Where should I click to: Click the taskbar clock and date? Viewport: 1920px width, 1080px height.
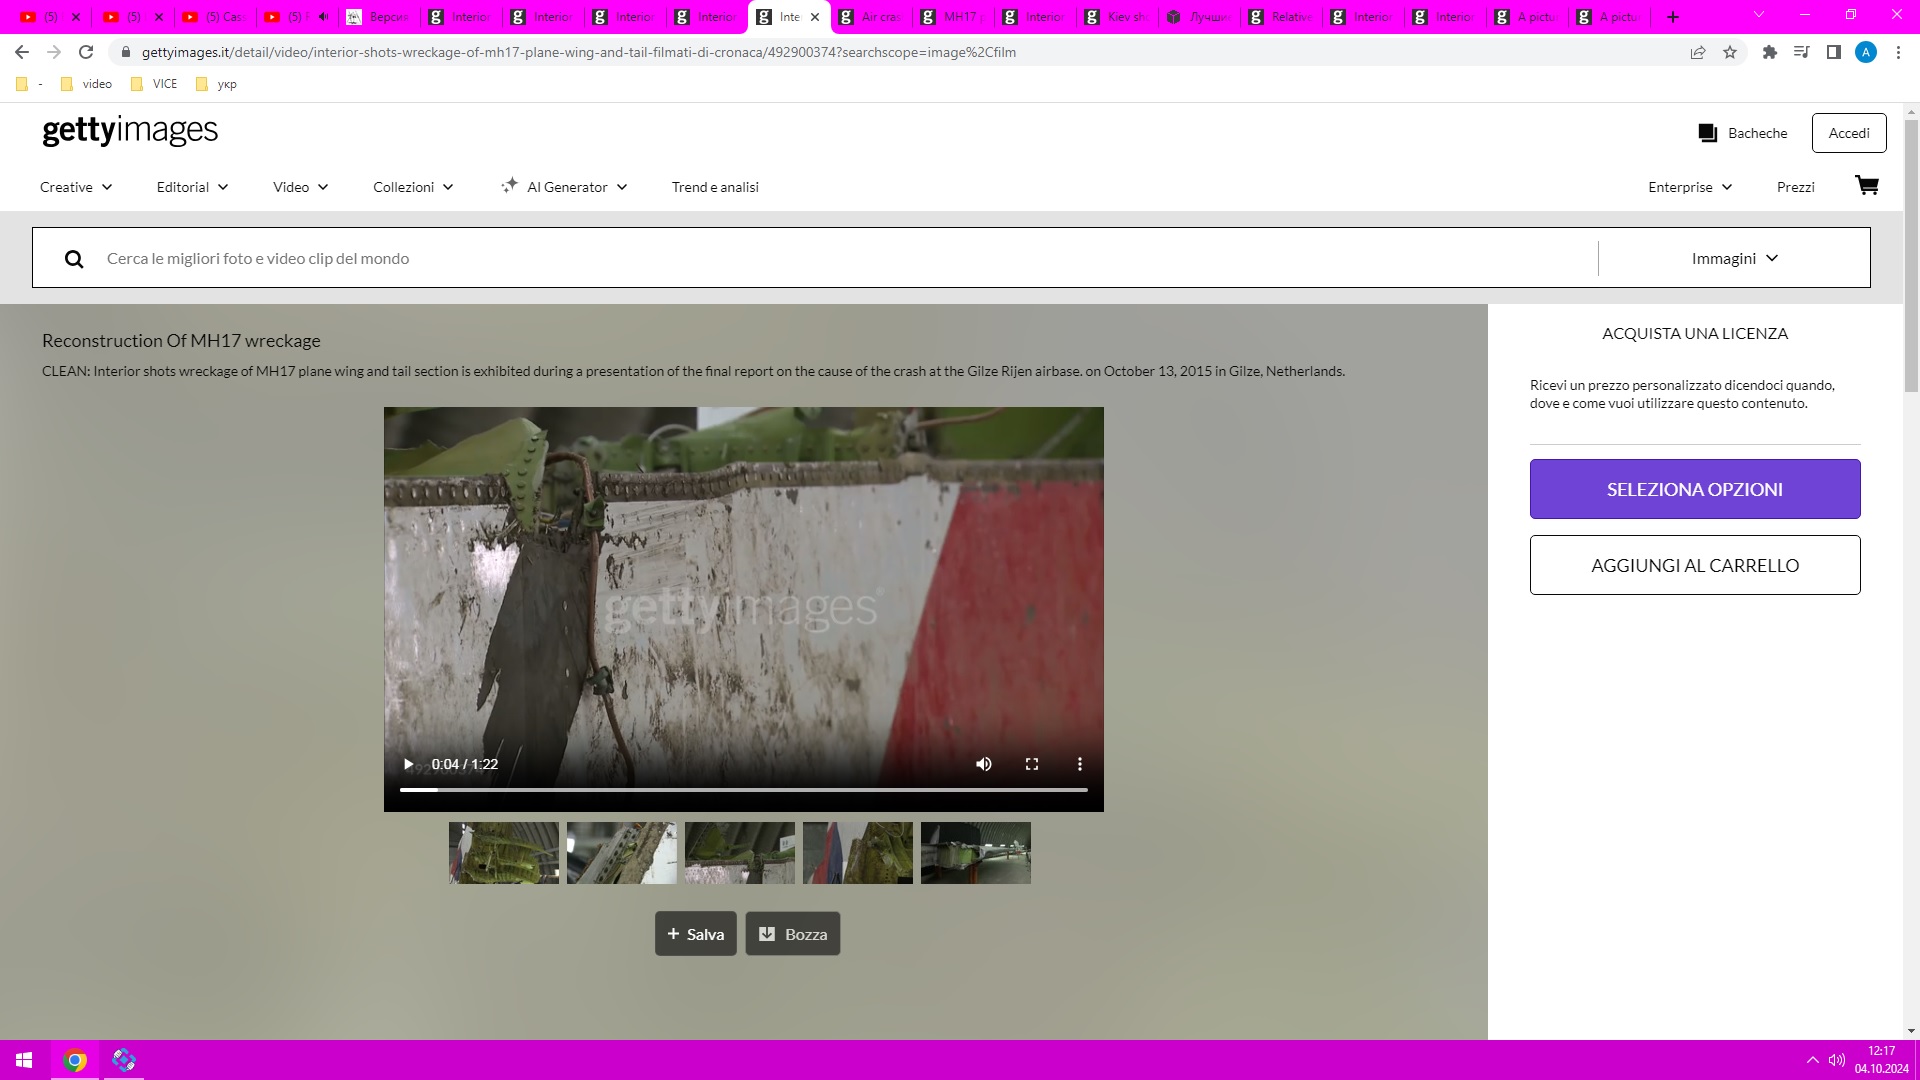[x=1881, y=1060]
